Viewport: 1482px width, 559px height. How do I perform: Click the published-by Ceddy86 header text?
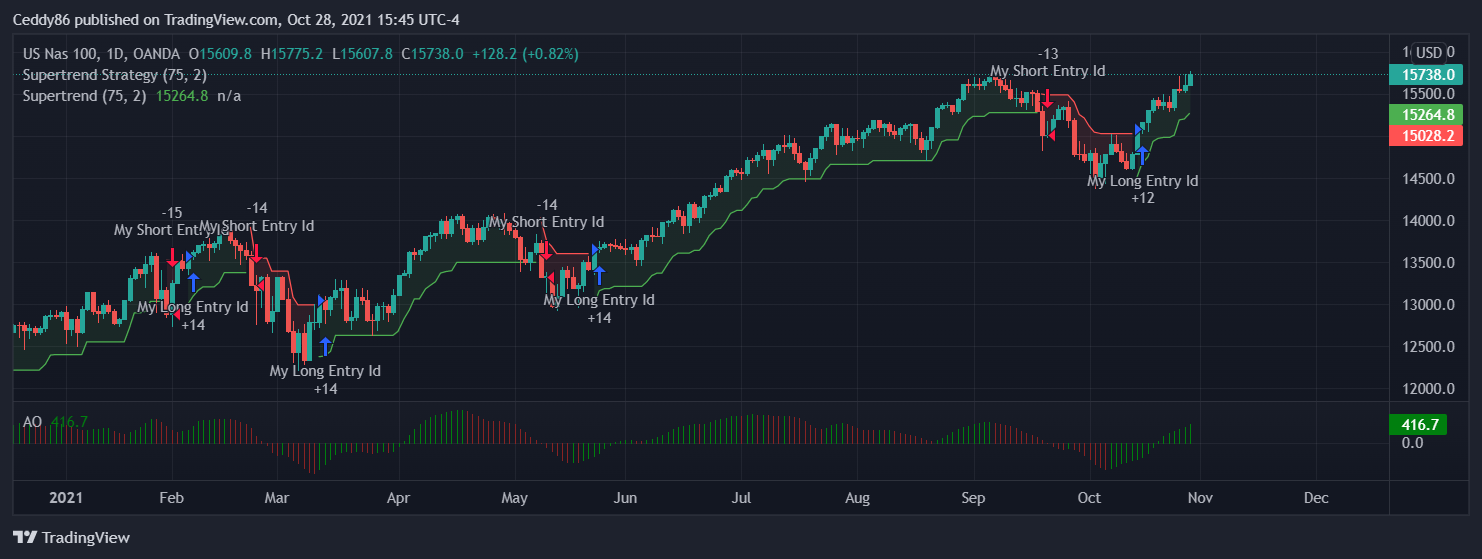235,20
